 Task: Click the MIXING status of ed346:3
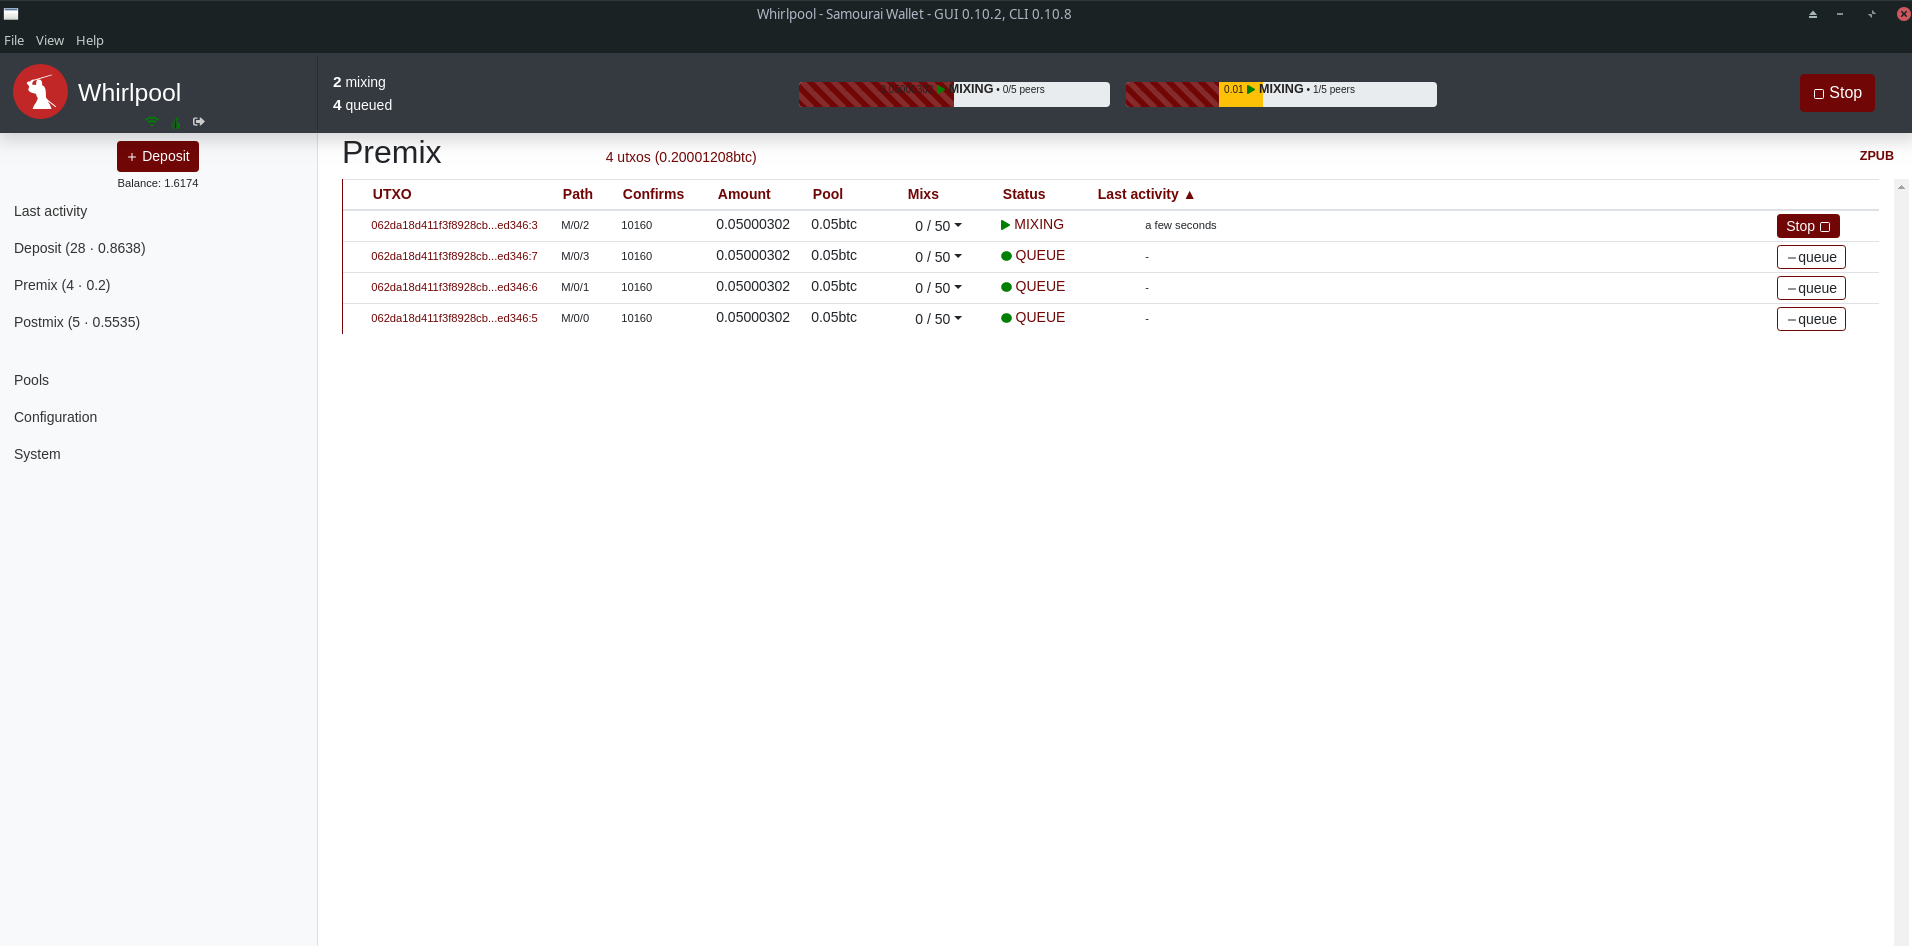[x=1032, y=225]
